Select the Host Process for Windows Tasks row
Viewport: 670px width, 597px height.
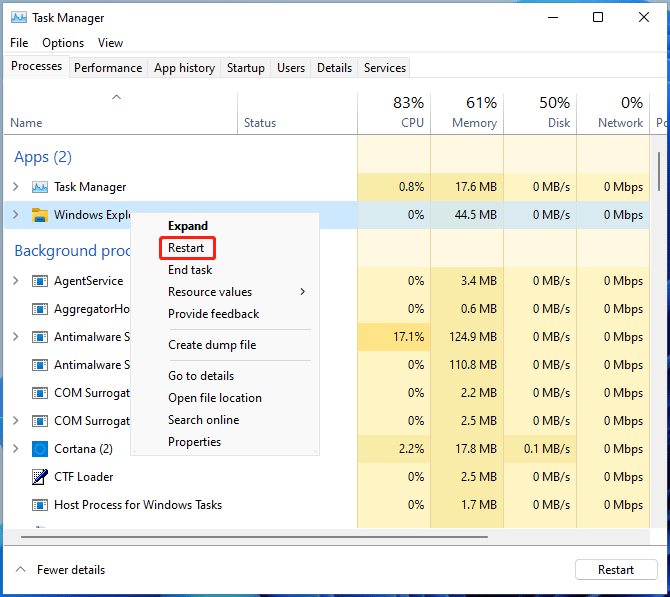click(x=327, y=505)
